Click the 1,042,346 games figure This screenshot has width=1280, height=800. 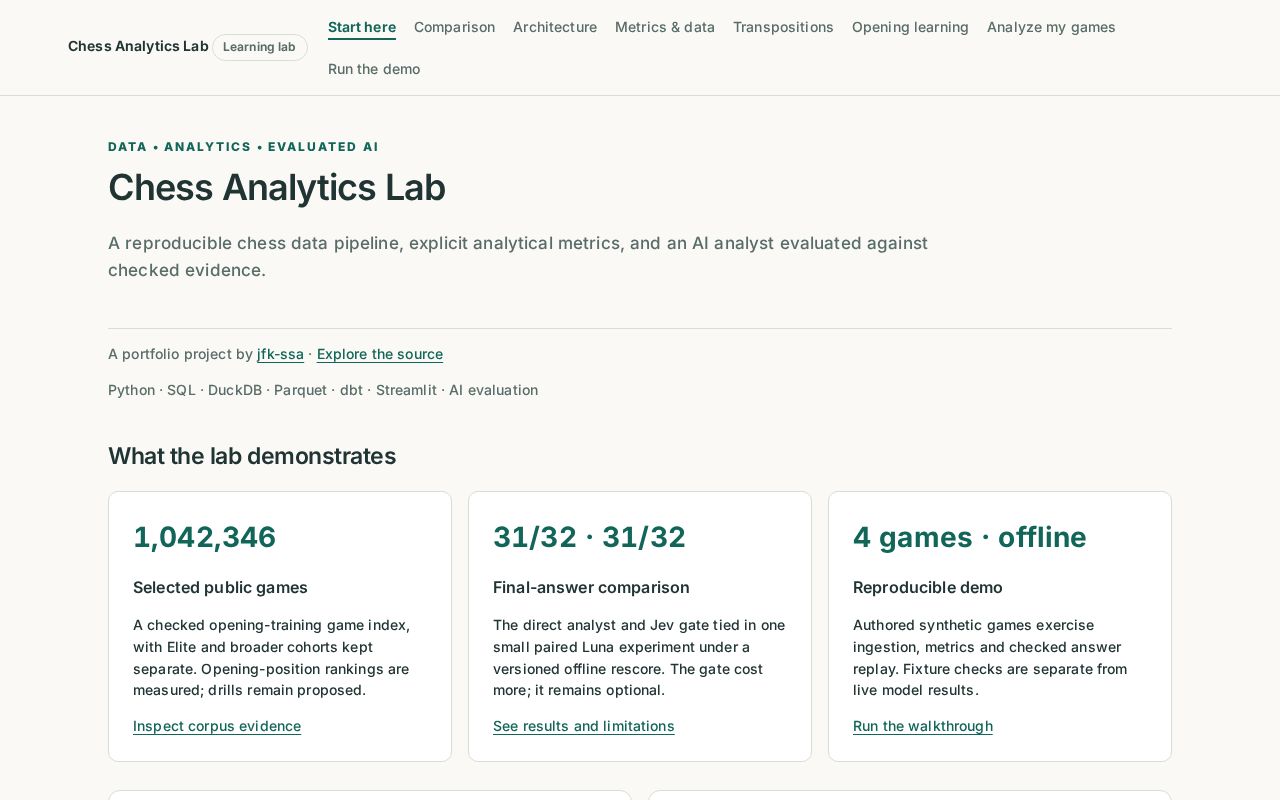tap(204, 537)
